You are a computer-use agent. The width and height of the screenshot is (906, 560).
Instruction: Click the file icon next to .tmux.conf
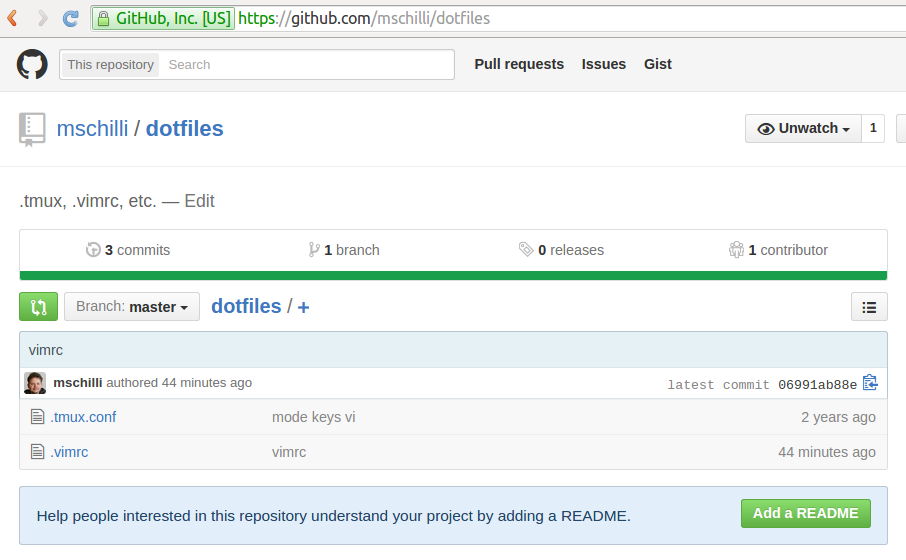pyautogui.click(x=38, y=417)
